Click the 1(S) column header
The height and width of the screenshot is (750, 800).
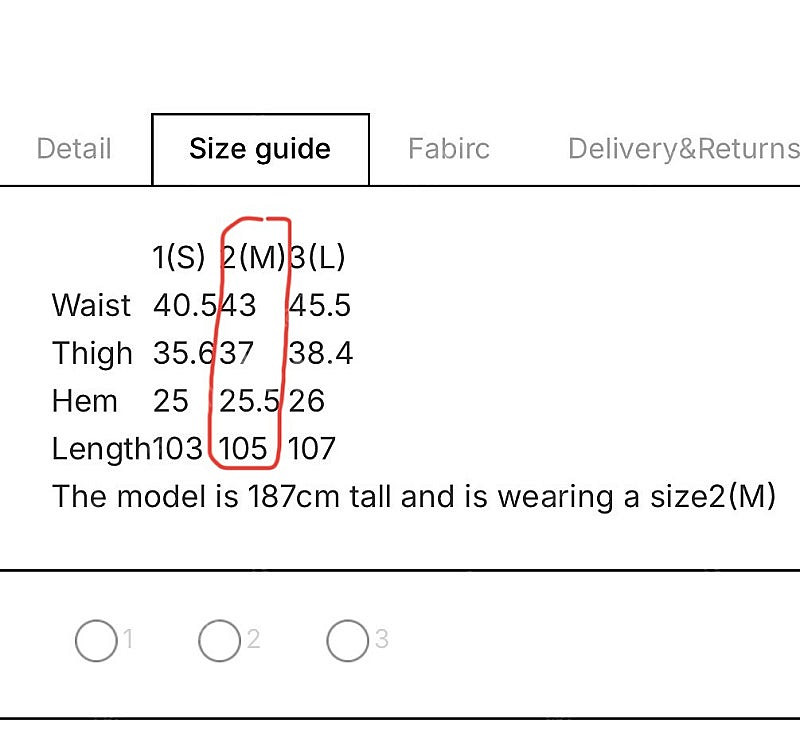[179, 257]
